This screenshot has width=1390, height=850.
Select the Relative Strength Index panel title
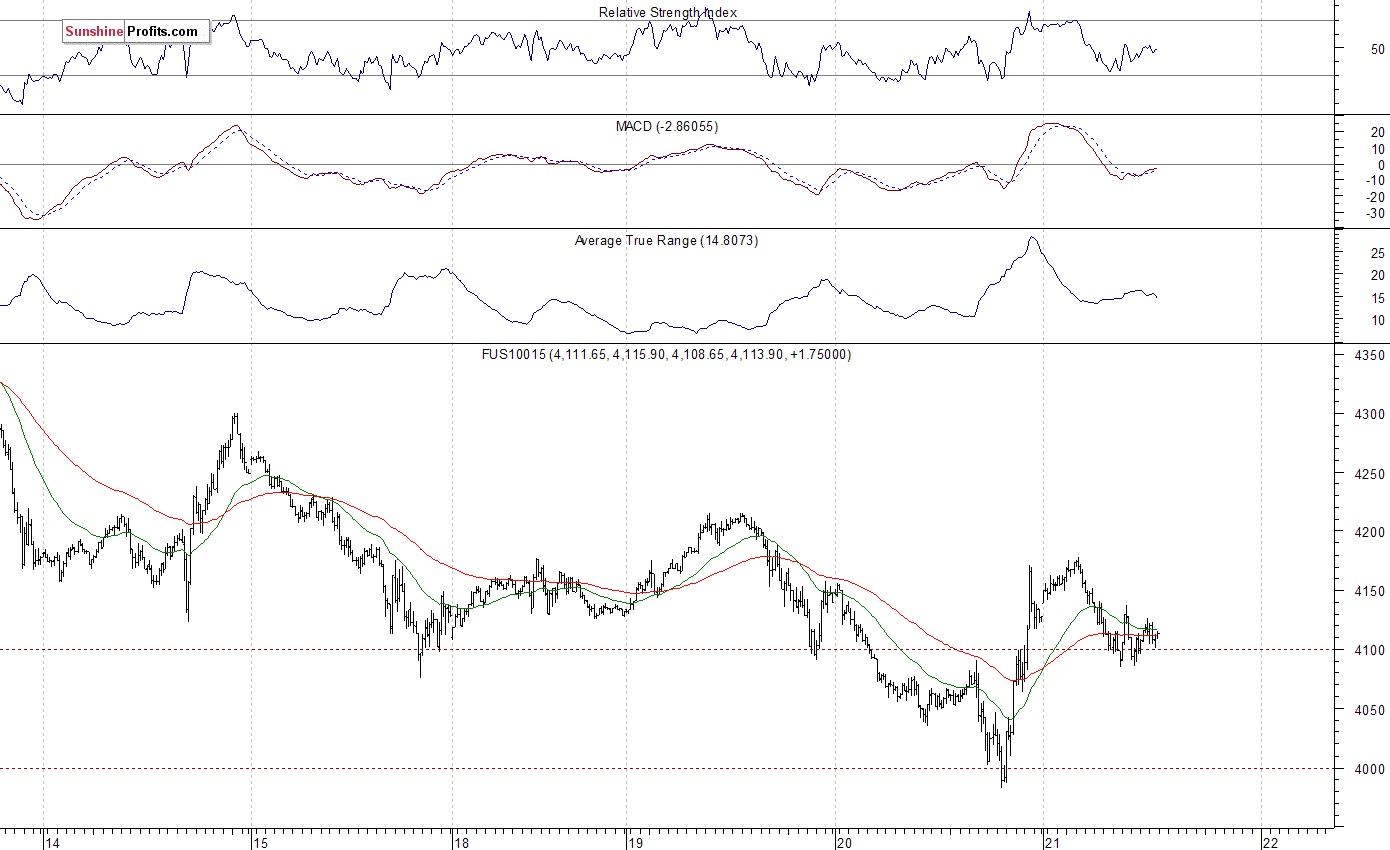(668, 13)
